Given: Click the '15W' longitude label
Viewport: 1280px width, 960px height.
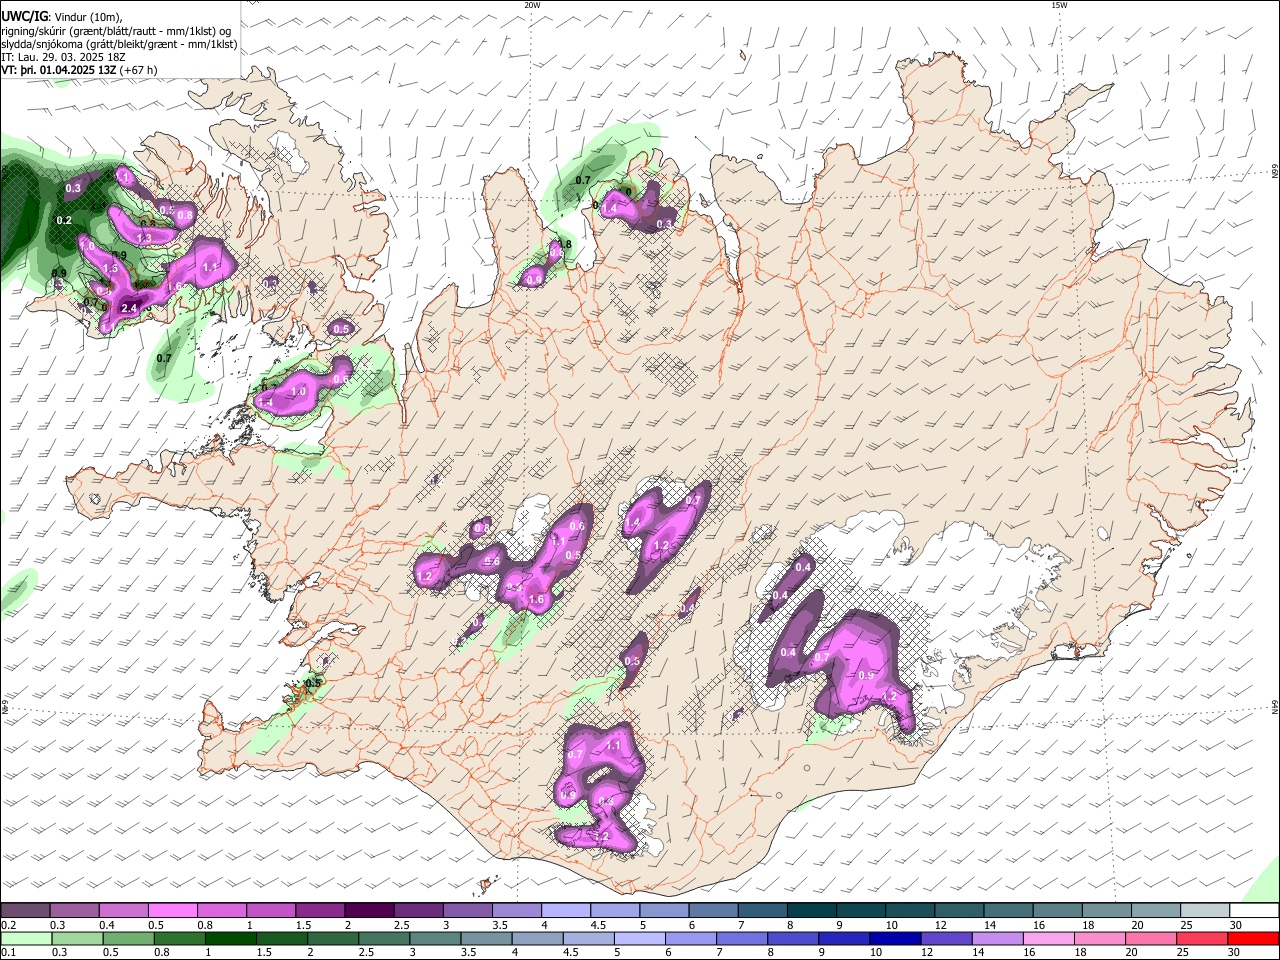Looking at the screenshot, I should point(1059,5).
